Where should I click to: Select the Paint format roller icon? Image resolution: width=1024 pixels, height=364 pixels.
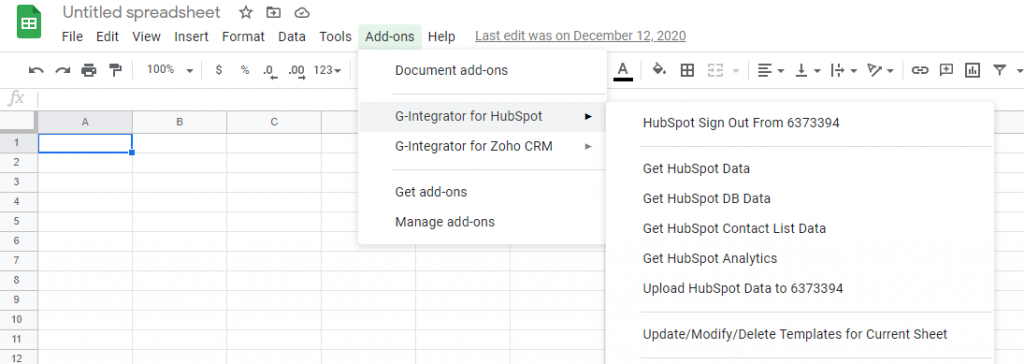(x=115, y=70)
